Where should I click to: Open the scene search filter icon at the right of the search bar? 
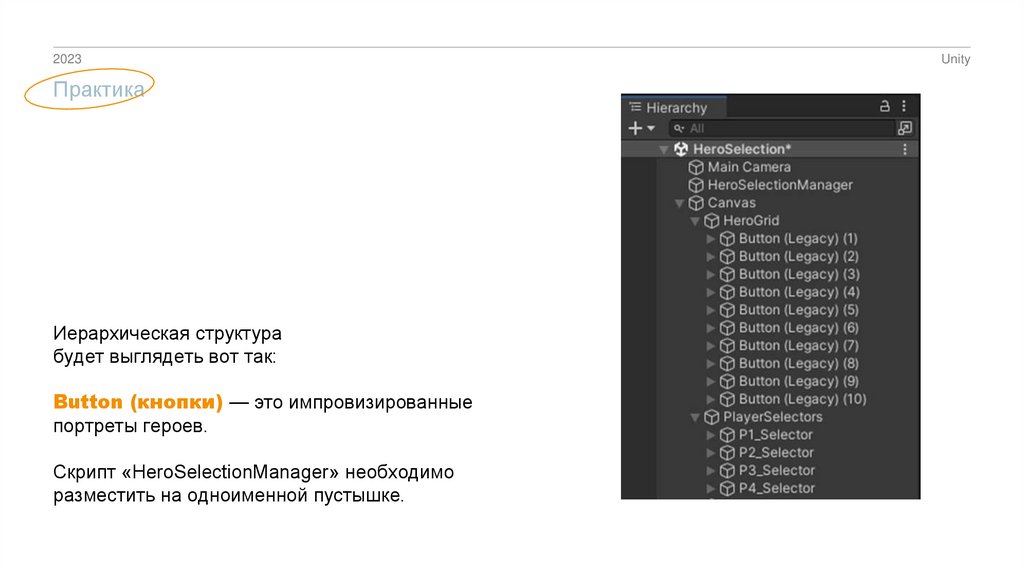905,128
